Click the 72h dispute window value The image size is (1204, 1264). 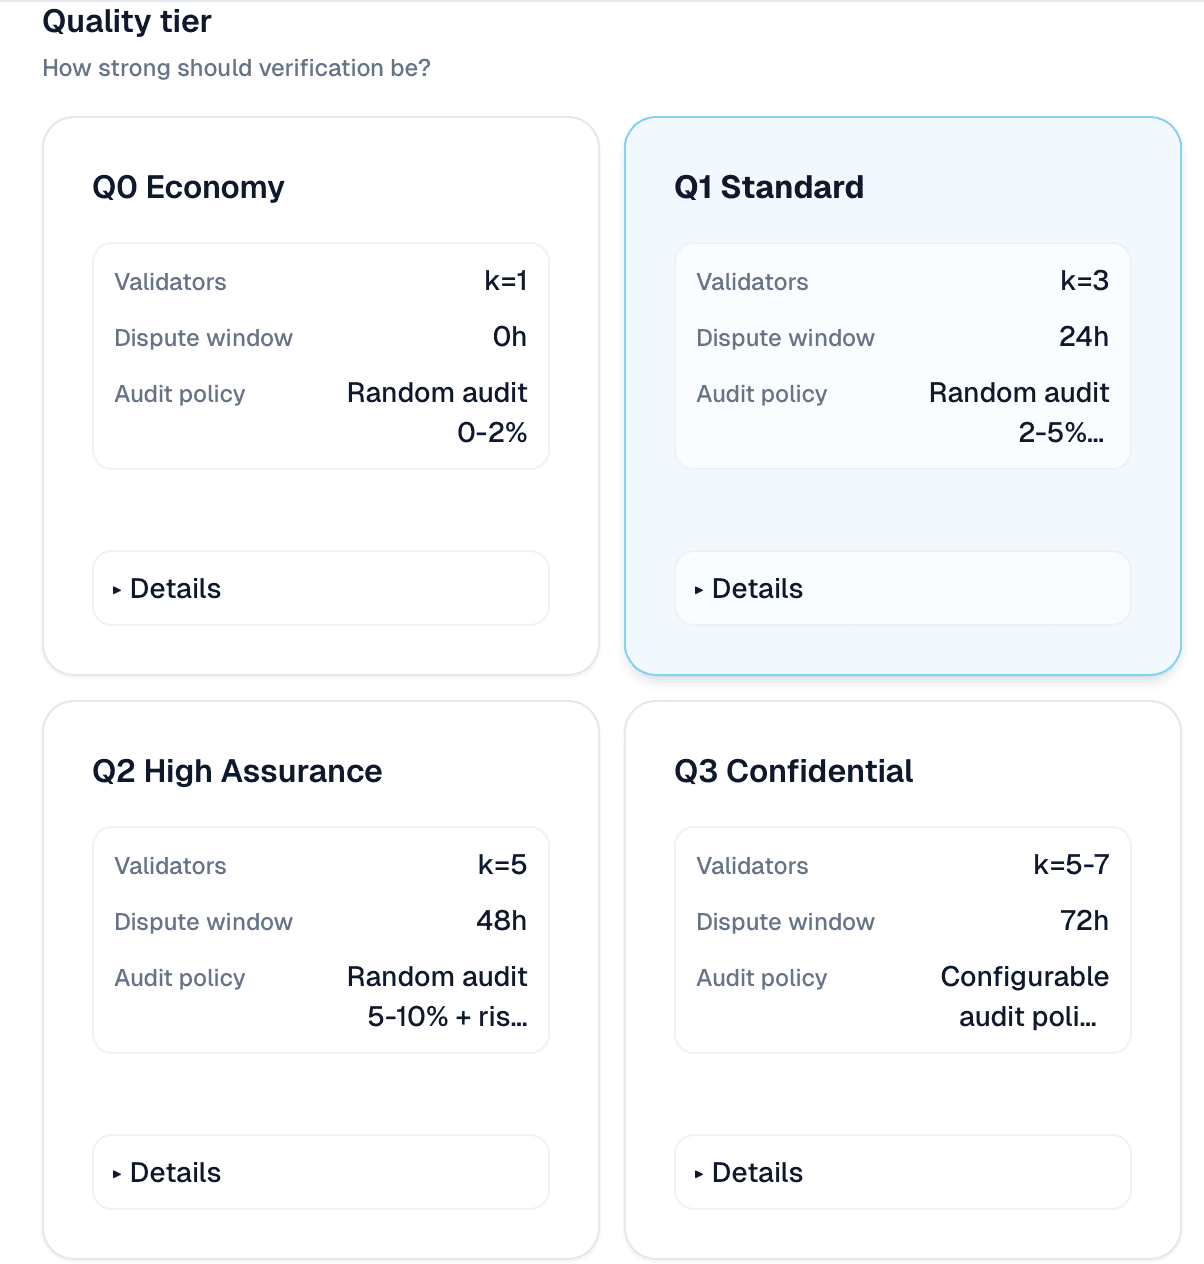click(x=1084, y=921)
